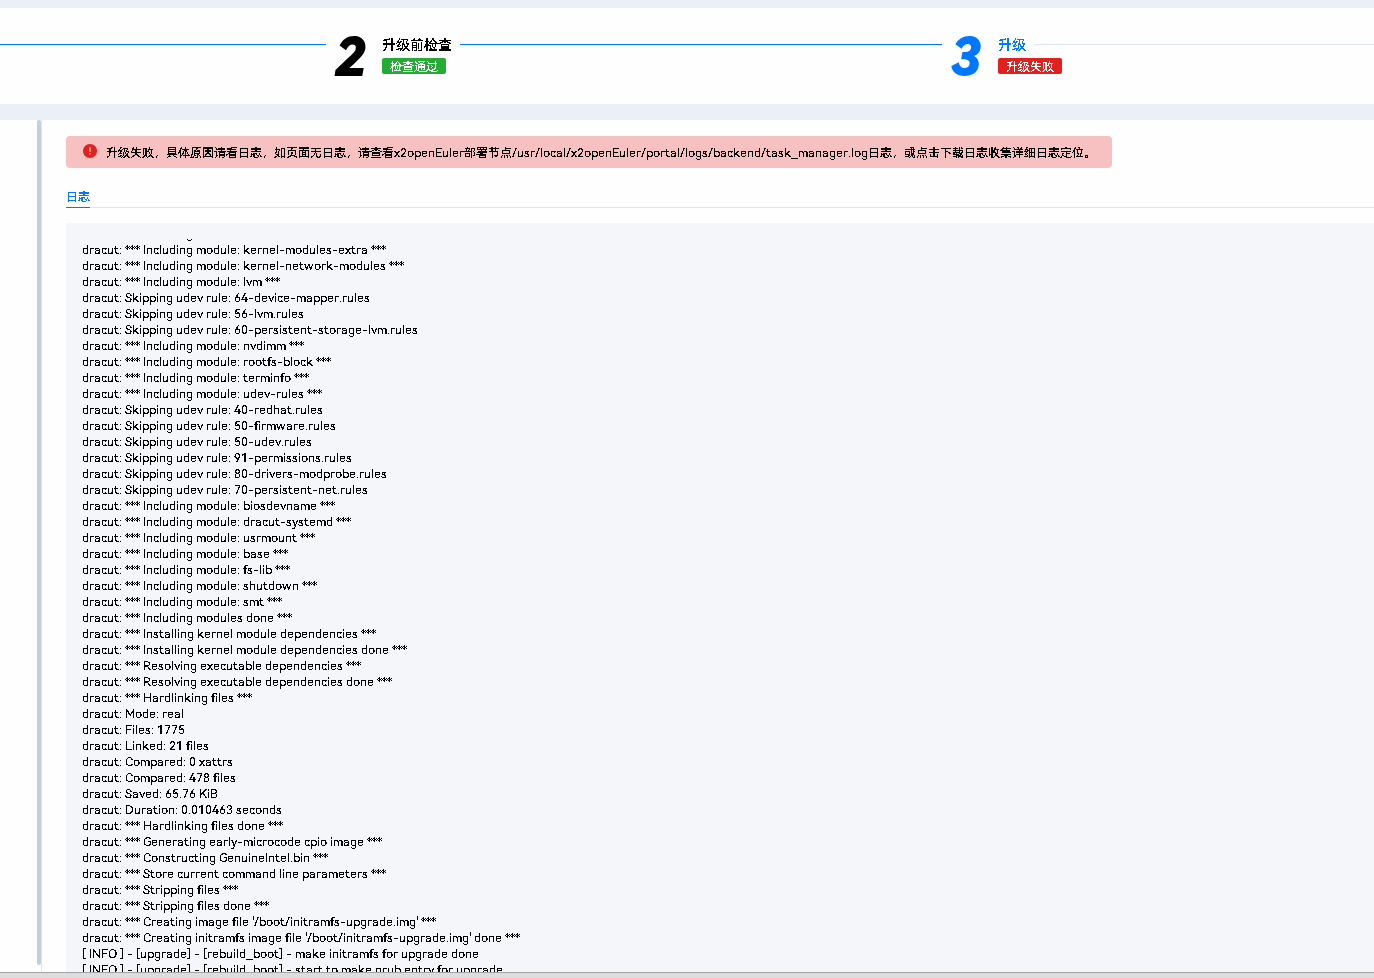Screen dimensions: 1374x978
Task: Click log line 'Skipping udev rule: 40-redhat.rules'
Action: click(202, 410)
